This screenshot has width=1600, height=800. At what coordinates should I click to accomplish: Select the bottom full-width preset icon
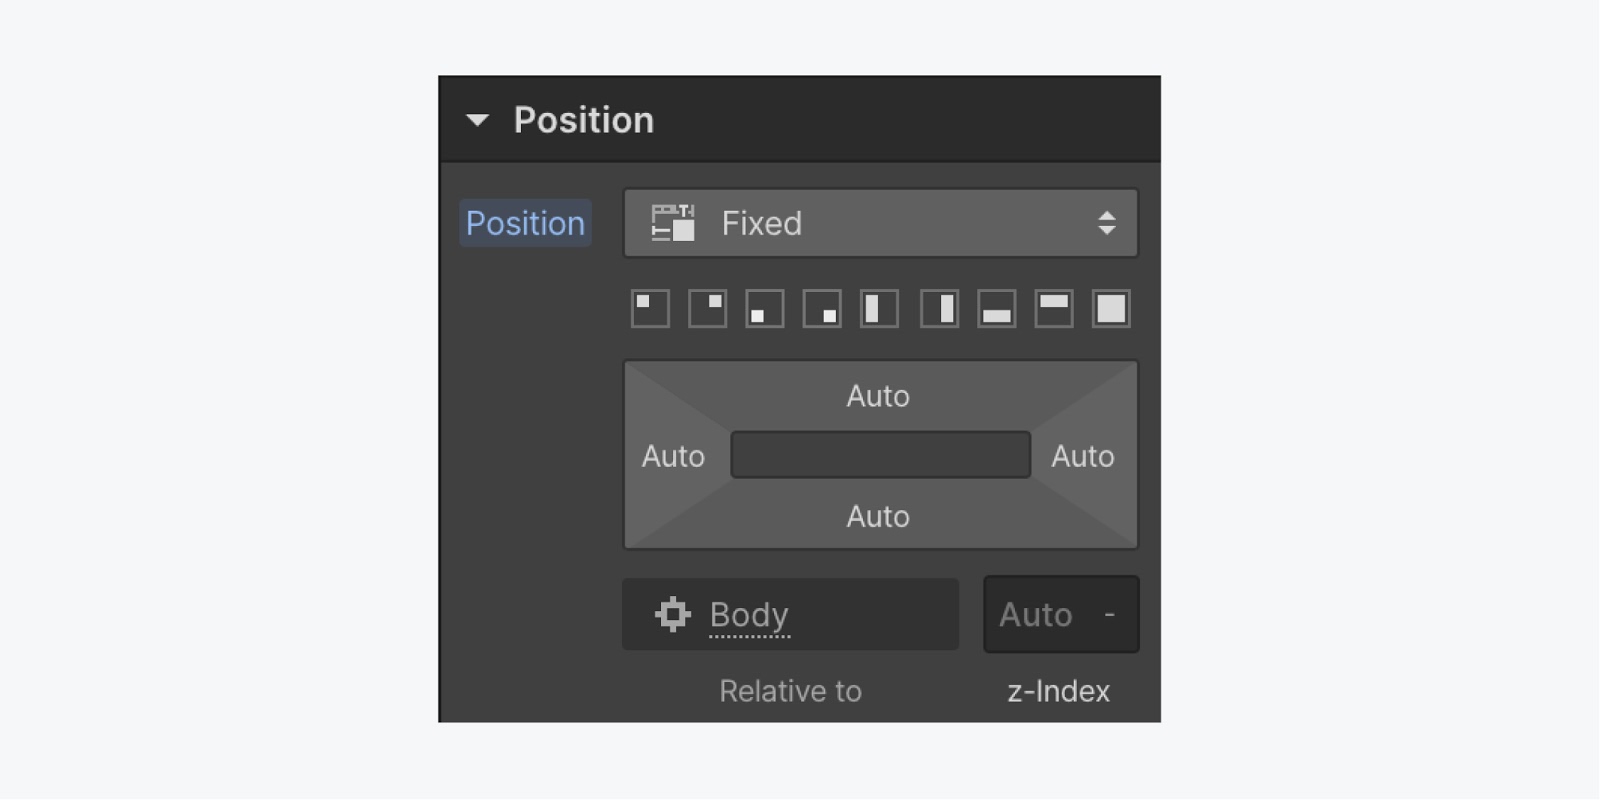click(996, 309)
